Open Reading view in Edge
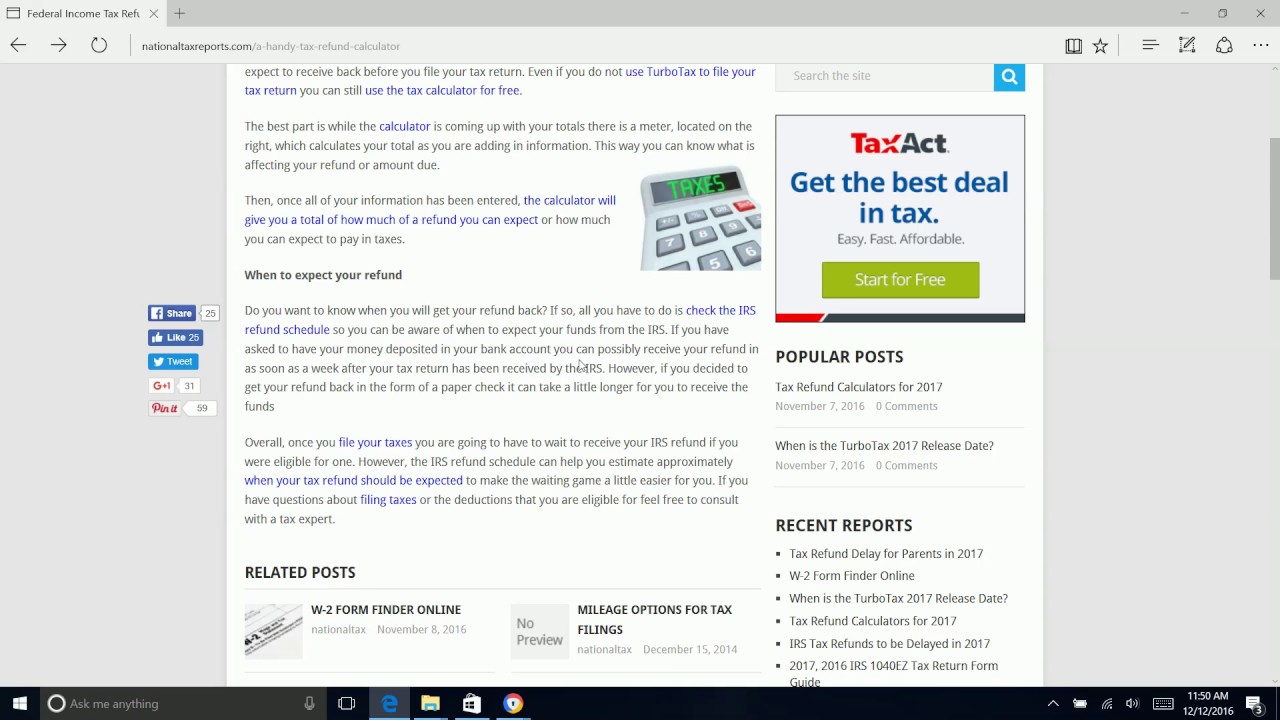 [1073, 45]
